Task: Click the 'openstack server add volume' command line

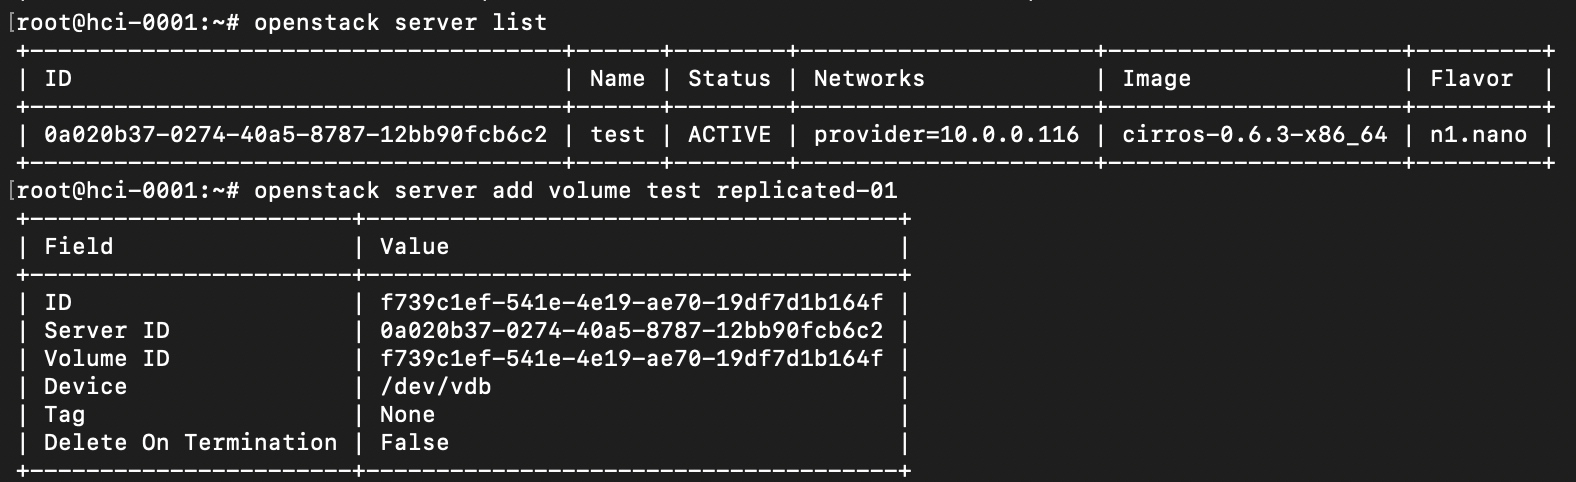Action: point(575,191)
